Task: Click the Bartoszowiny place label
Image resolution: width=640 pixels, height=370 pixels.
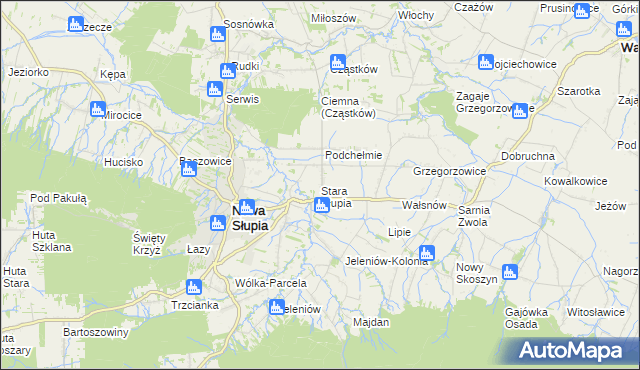Action: pyautogui.click(x=96, y=332)
